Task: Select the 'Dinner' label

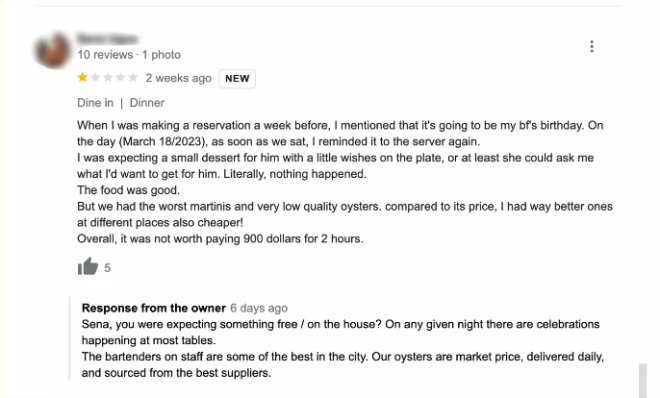Action: click(x=147, y=103)
